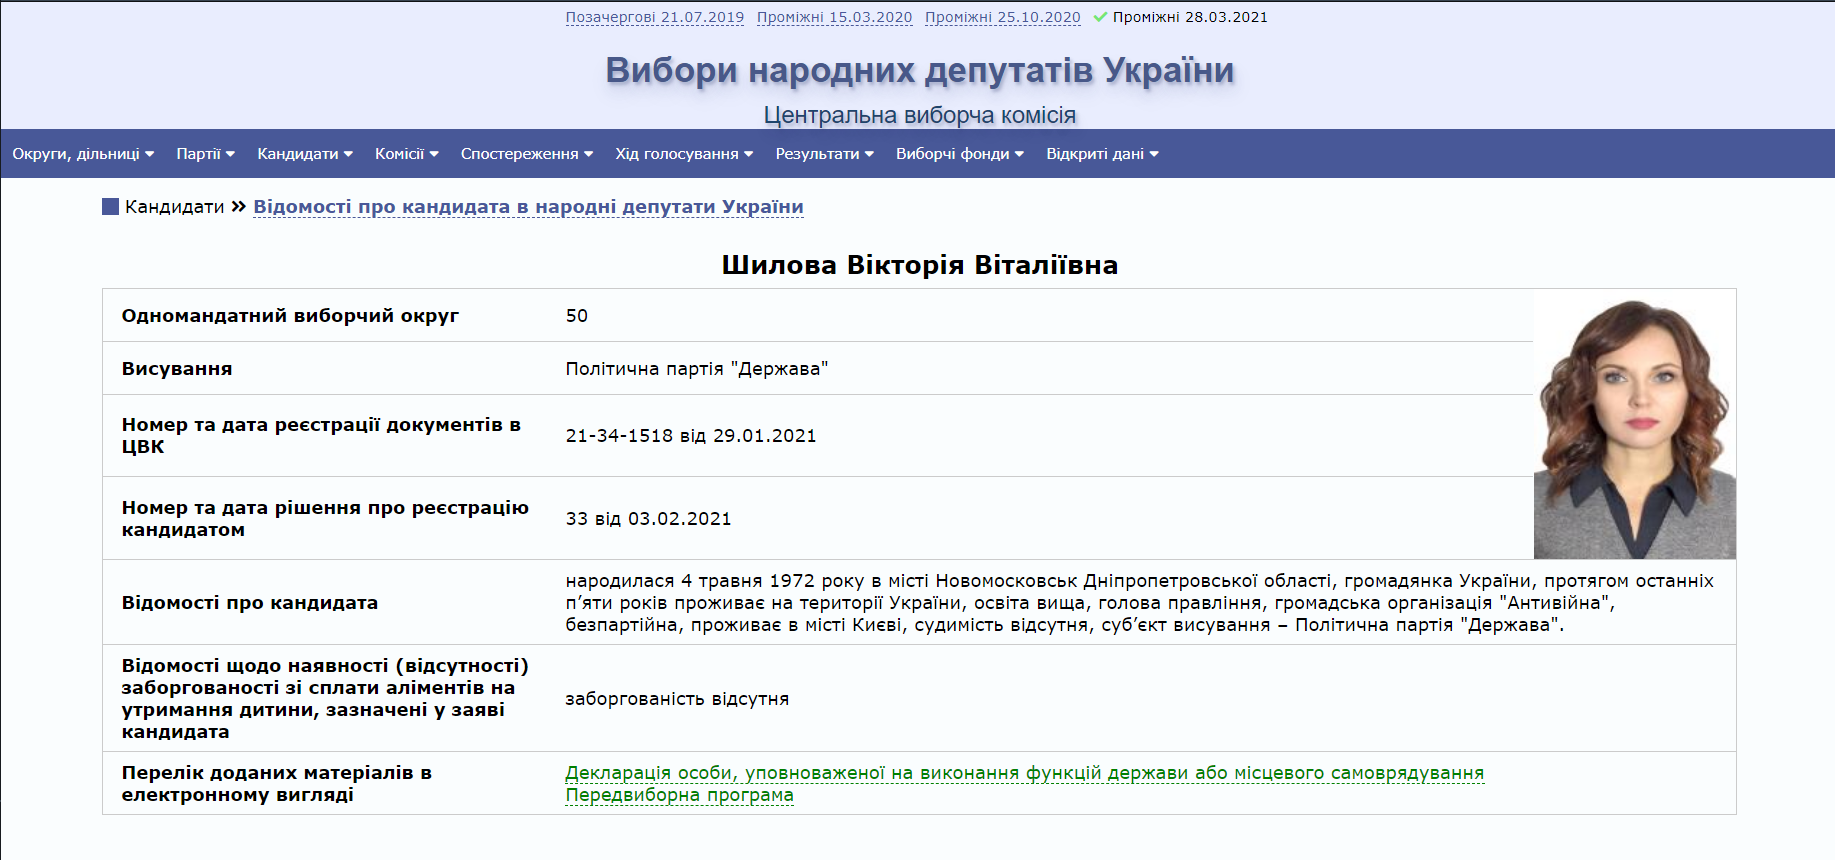Click the district value 50

point(577,316)
